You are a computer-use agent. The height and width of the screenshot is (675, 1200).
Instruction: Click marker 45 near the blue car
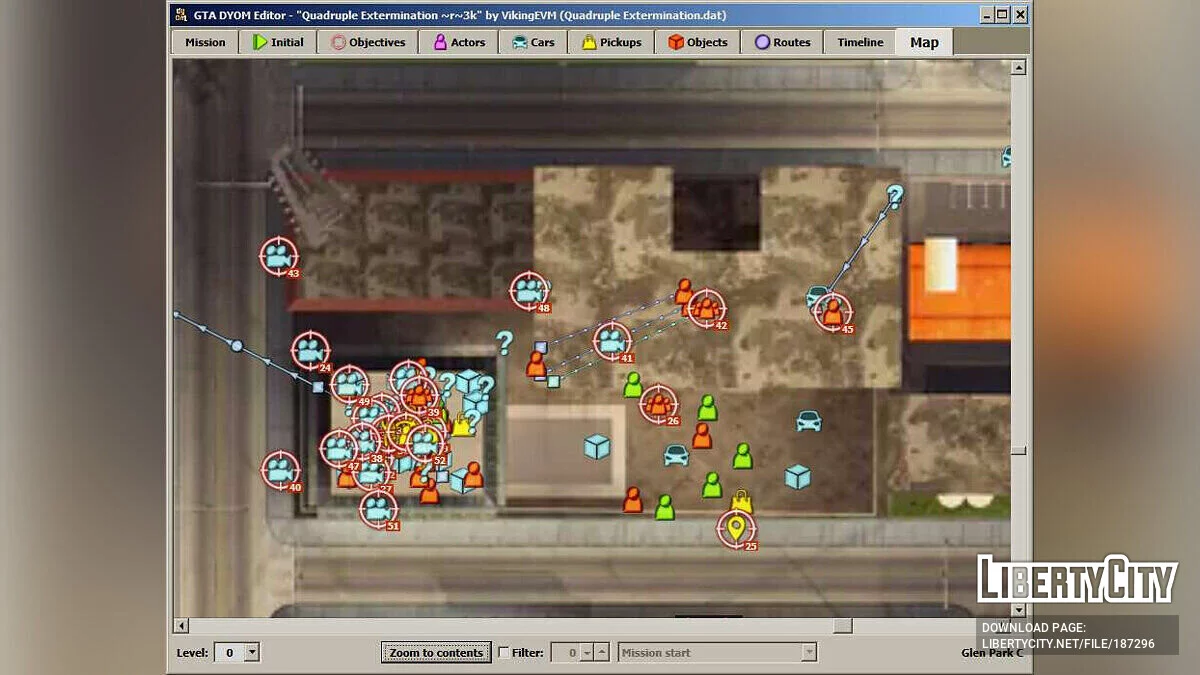coord(834,310)
